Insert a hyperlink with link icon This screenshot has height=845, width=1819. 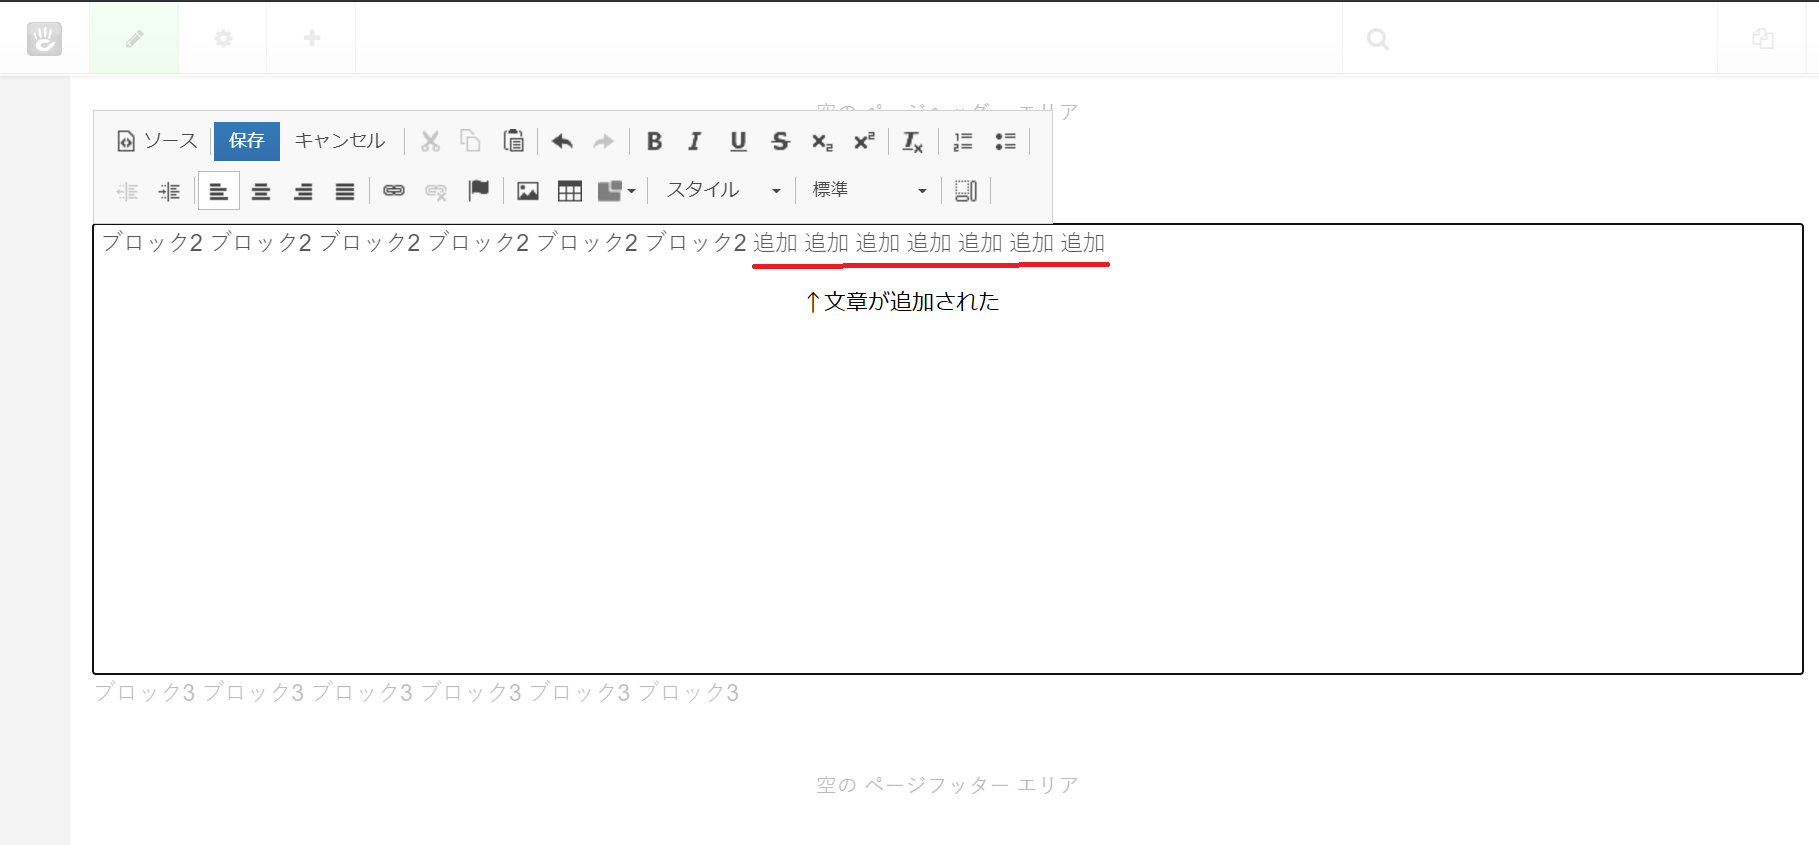tap(394, 191)
